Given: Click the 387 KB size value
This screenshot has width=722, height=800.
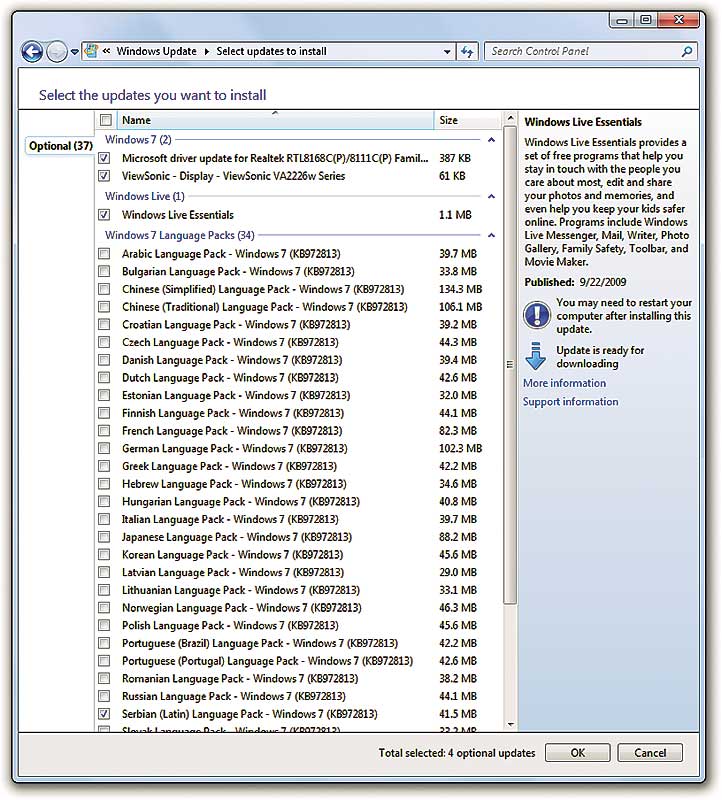Looking at the screenshot, I should [455, 159].
